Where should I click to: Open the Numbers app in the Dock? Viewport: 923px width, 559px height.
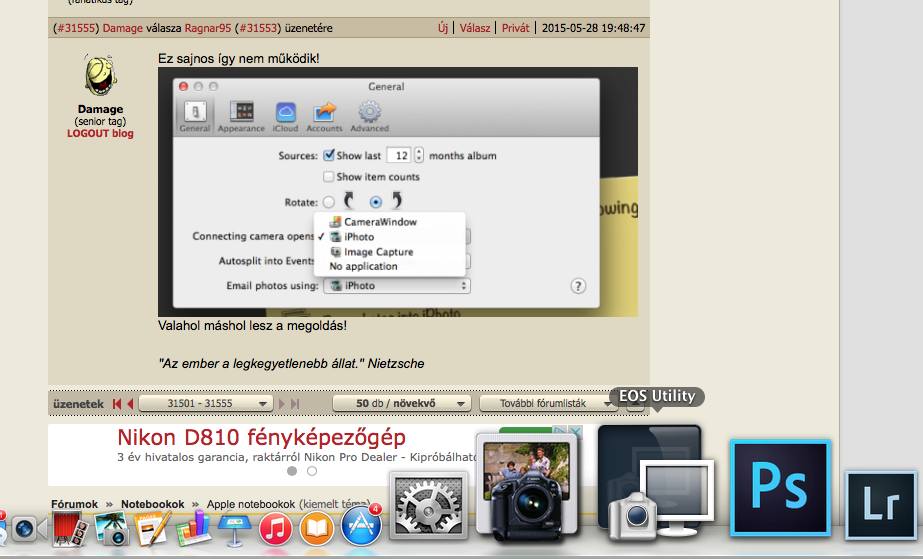(x=194, y=528)
